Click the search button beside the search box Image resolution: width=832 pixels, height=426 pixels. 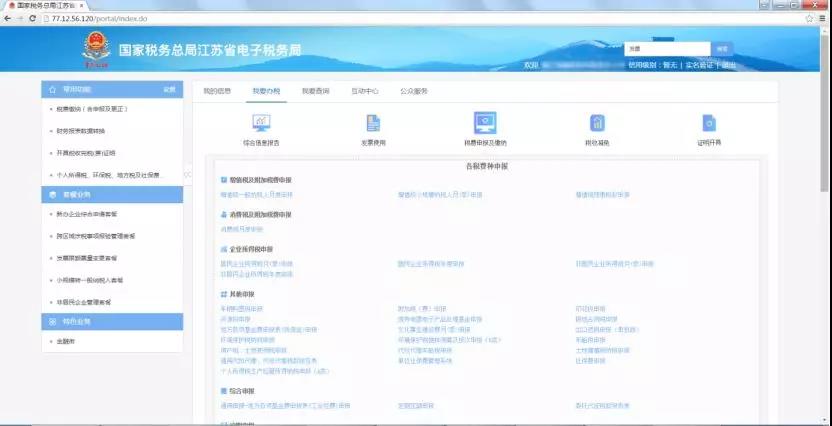pos(724,48)
